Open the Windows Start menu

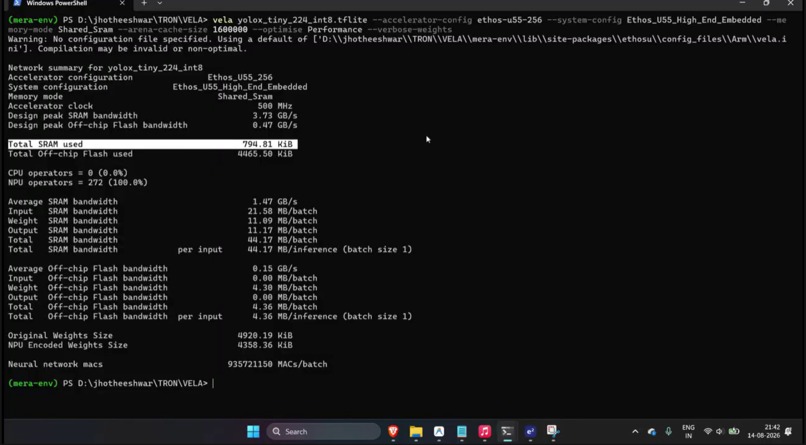click(253, 432)
